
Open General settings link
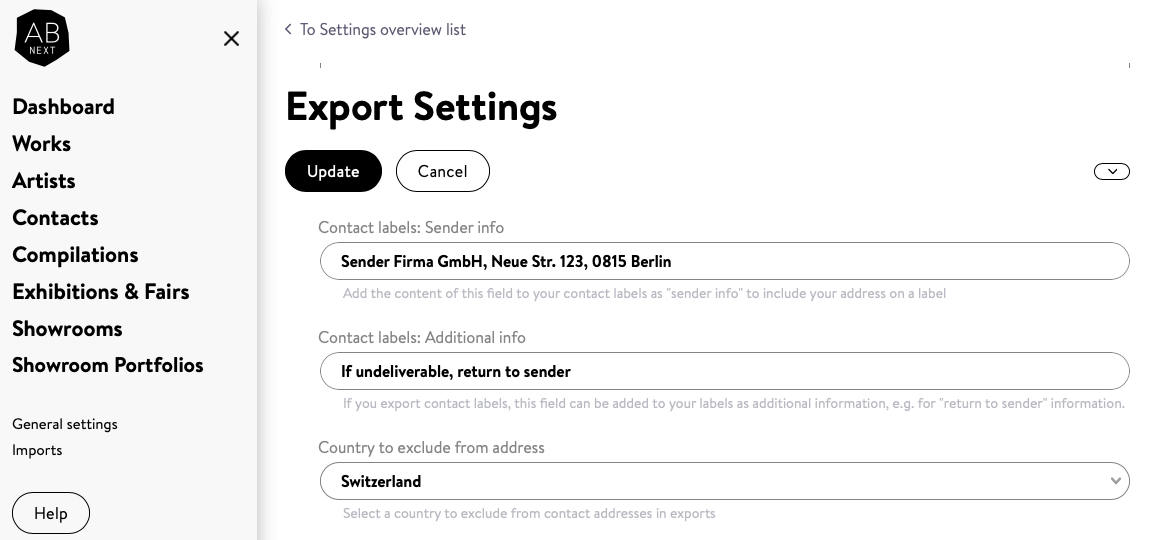(65, 424)
